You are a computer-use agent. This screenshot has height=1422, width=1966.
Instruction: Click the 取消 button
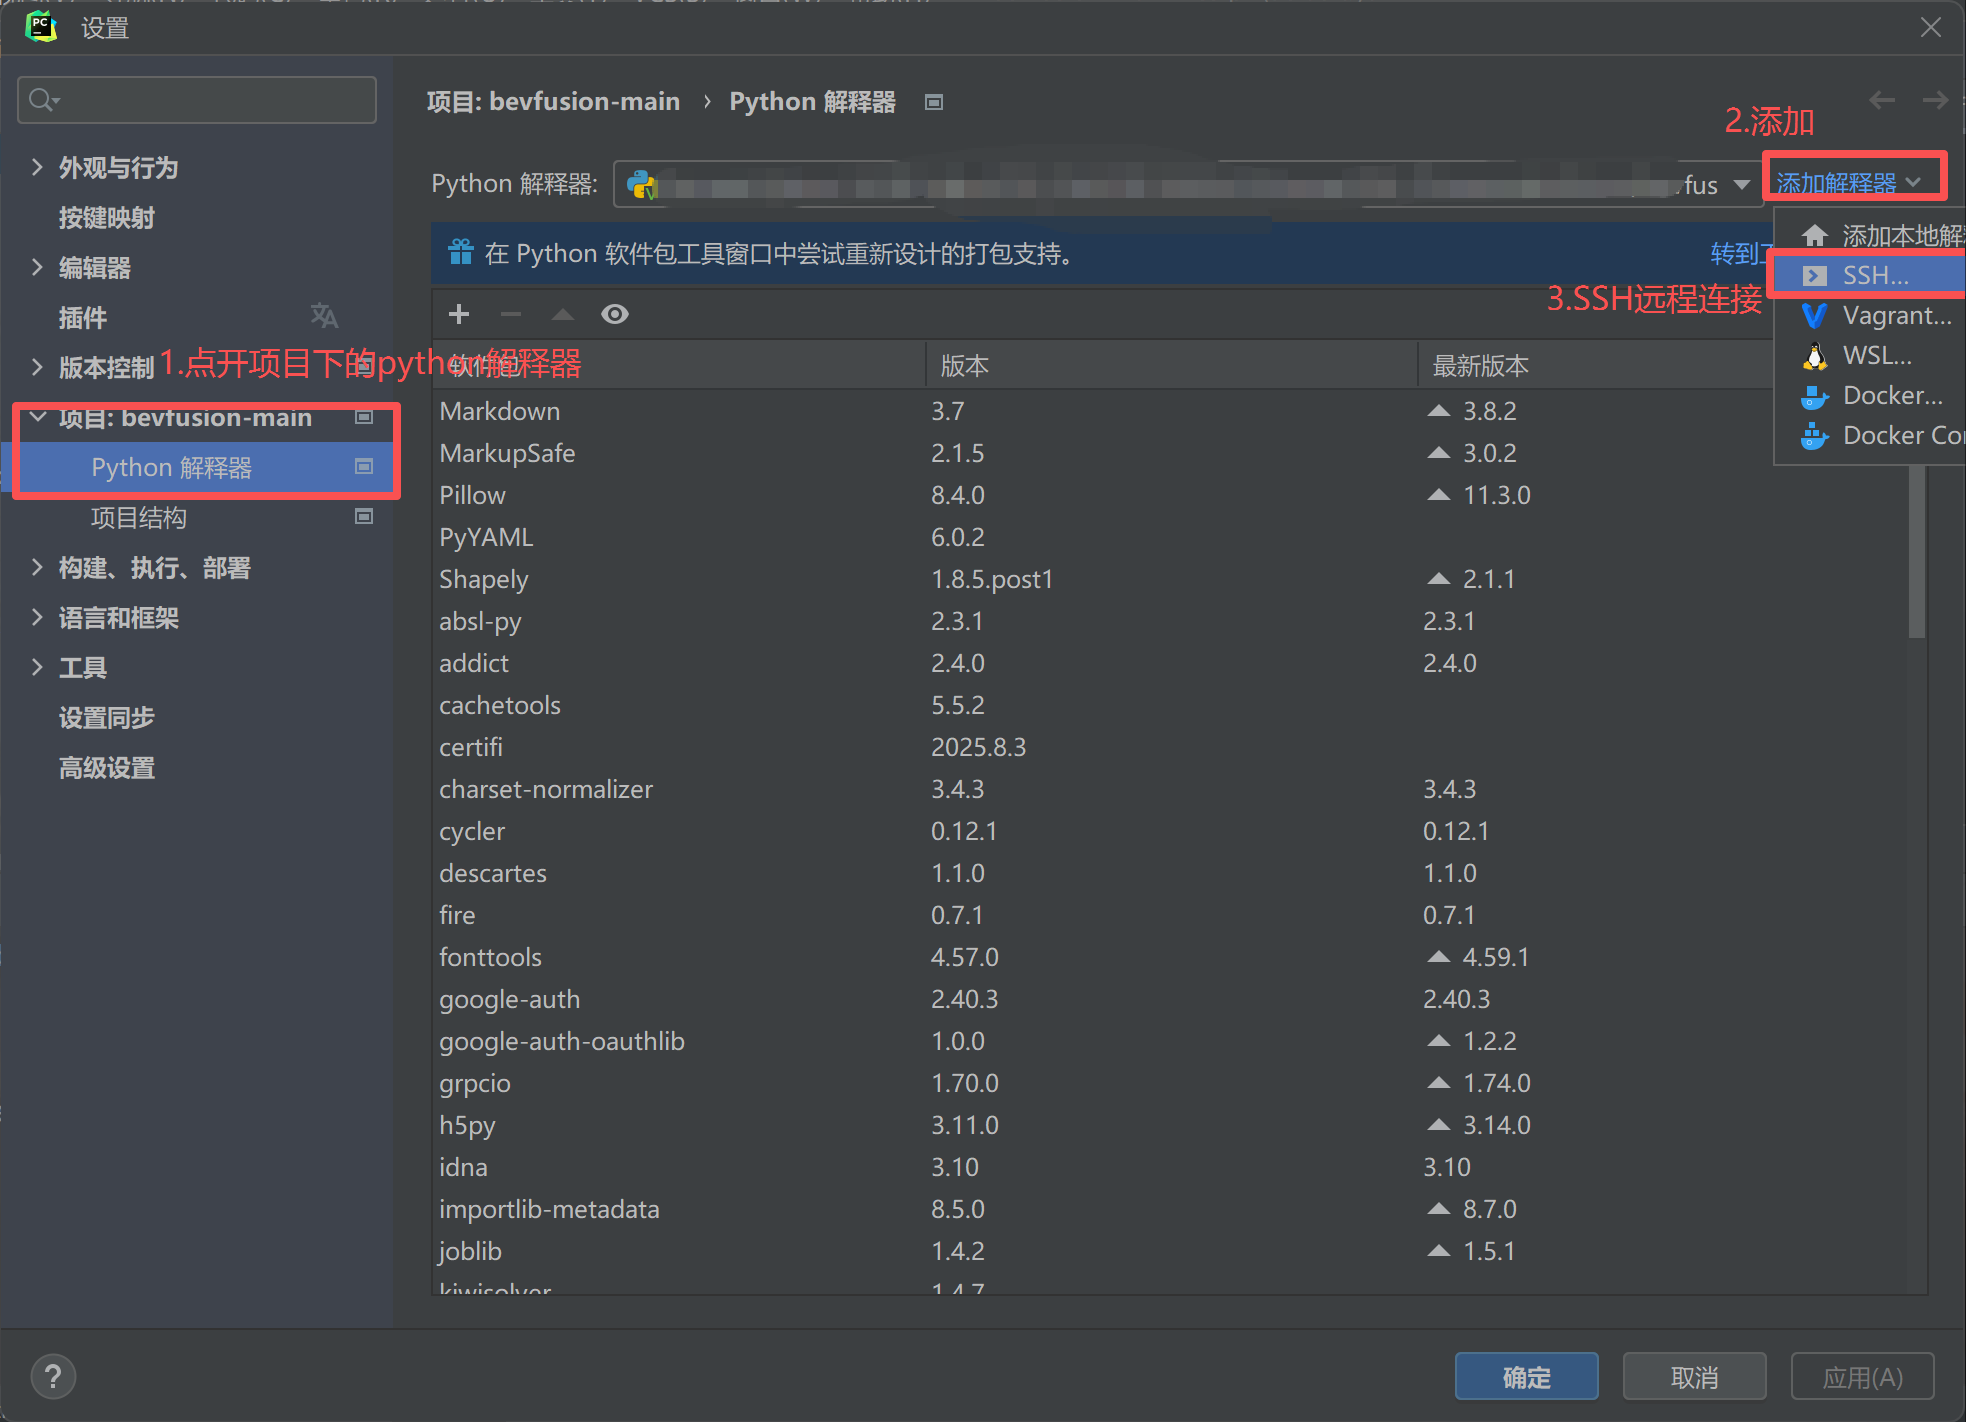coord(1694,1377)
